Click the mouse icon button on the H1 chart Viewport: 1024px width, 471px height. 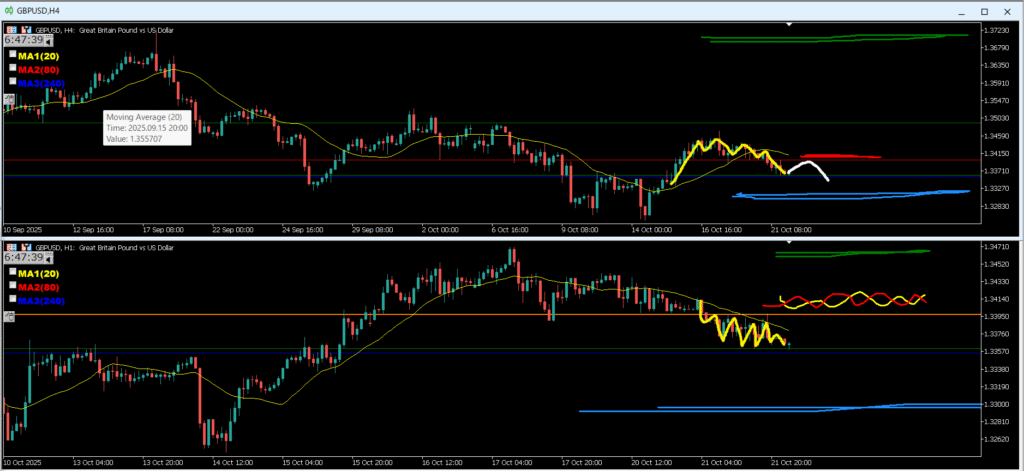pos(9,317)
